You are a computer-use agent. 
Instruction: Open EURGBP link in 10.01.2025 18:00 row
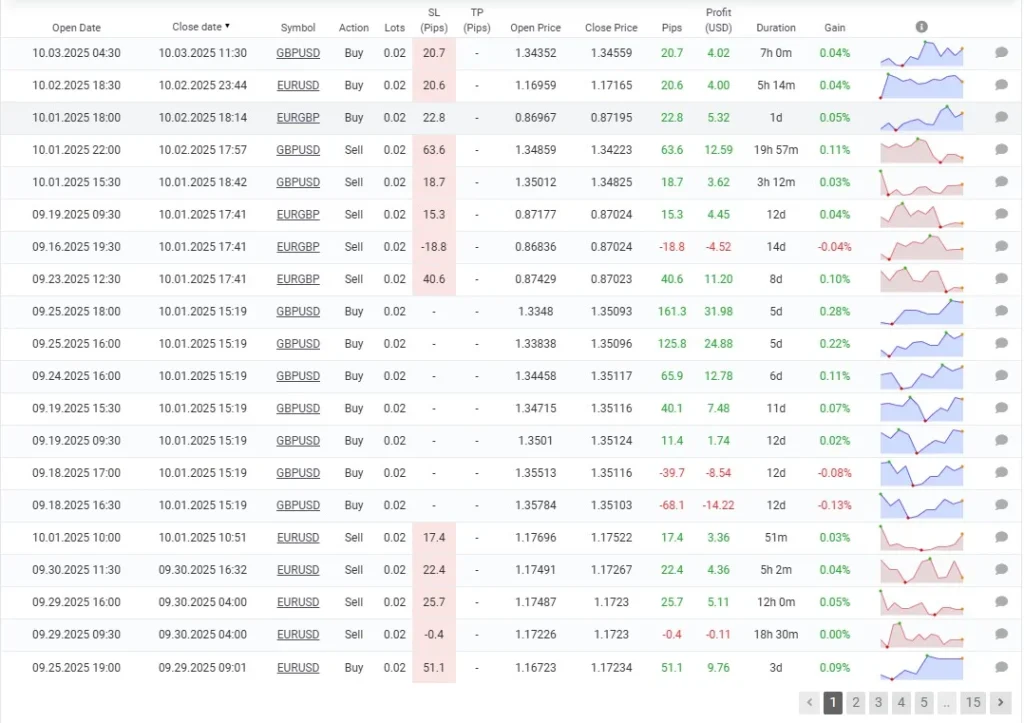tap(298, 118)
